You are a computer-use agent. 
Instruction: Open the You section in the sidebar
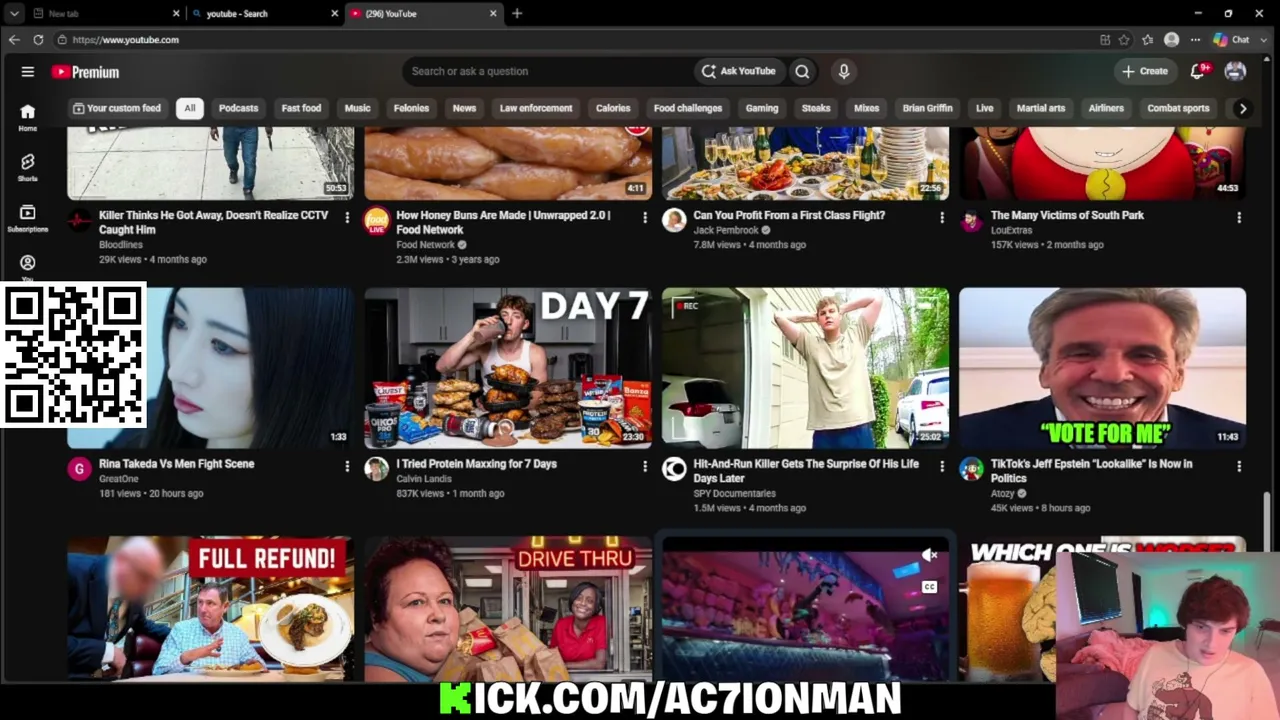pyautogui.click(x=27, y=266)
